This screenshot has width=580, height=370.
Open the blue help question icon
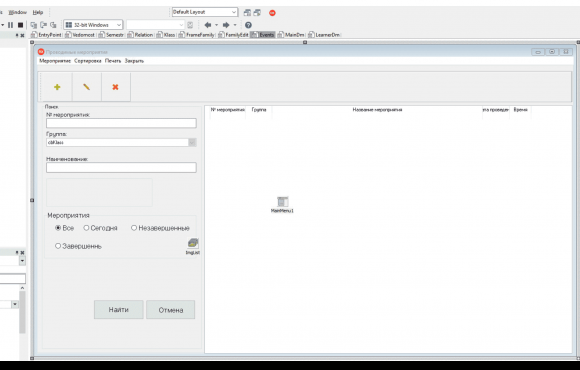(248, 25)
